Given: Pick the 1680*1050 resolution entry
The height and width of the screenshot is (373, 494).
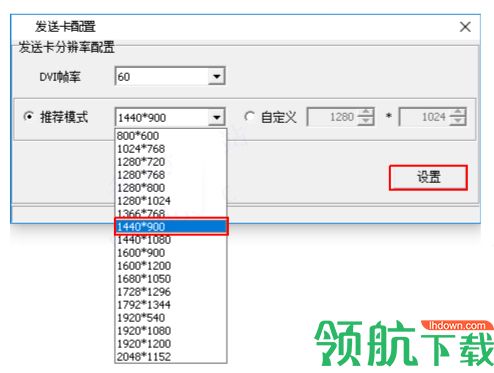Looking at the screenshot, I should click(x=171, y=279).
